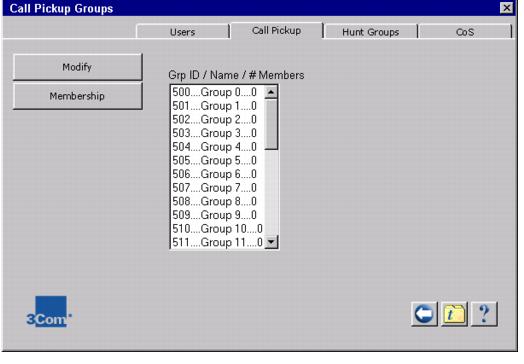Select row 510....Group 10....0
The height and width of the screenshot is (364, 524).
217,229
